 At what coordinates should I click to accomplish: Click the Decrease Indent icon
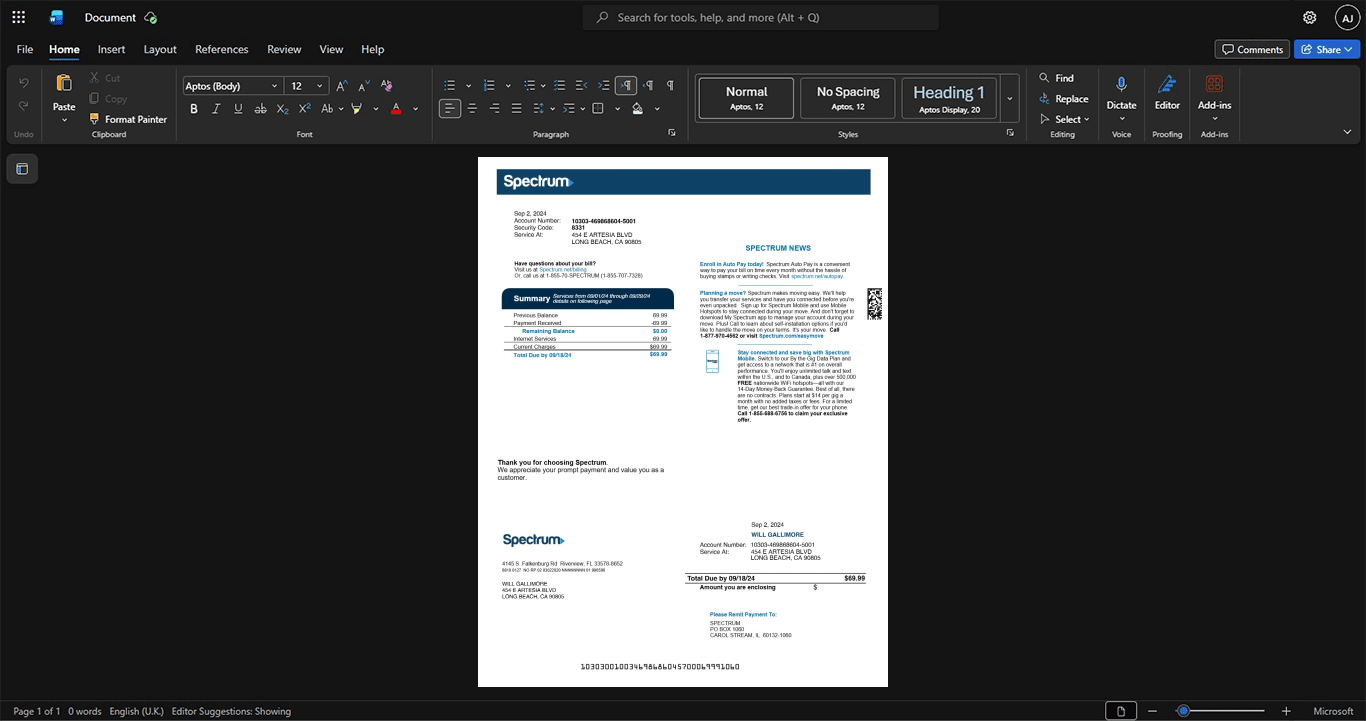[581, 86]
